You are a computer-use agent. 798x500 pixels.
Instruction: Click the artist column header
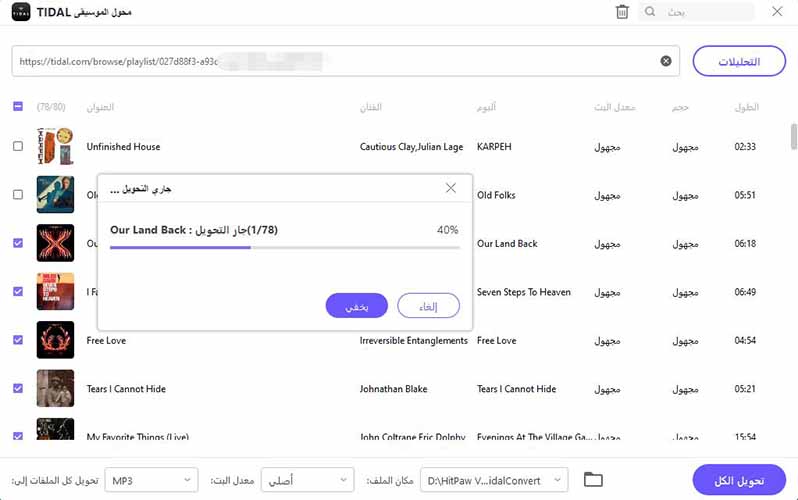(x=370, y=107)
